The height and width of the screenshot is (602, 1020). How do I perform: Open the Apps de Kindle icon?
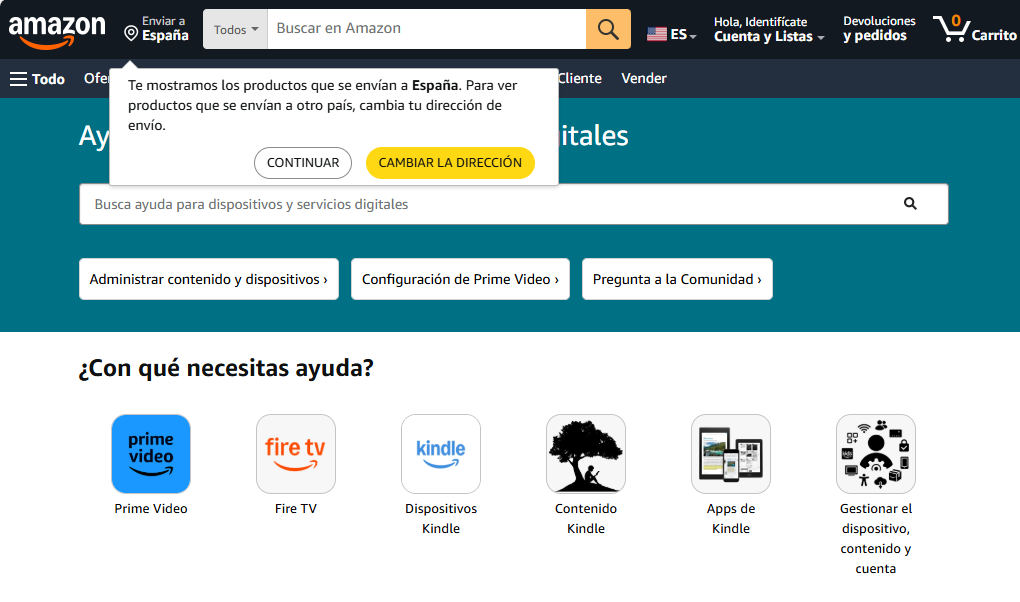click(731, 454)
